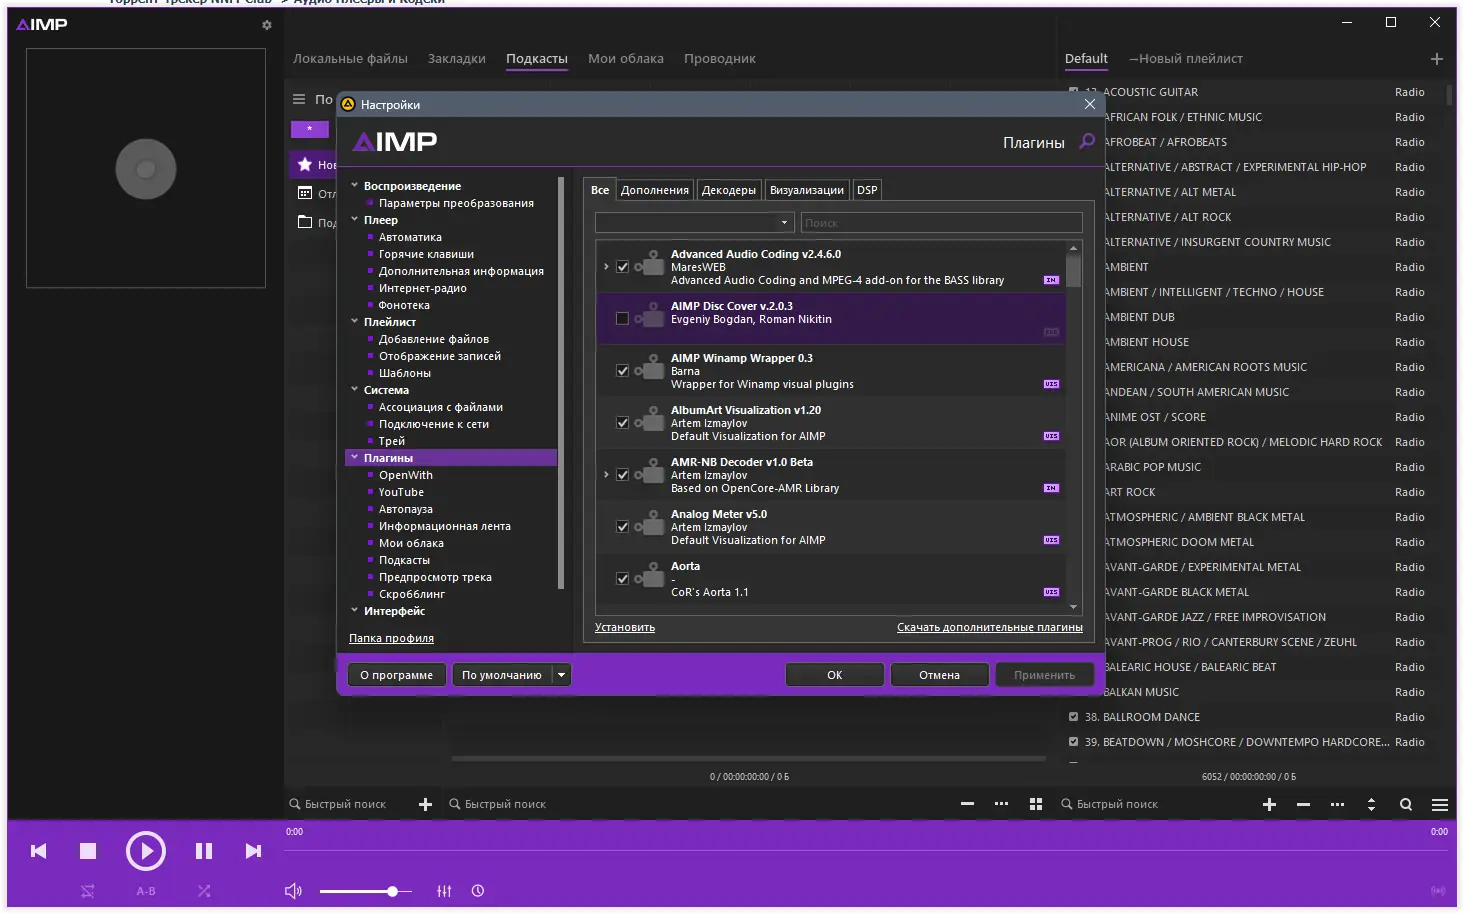Toggle shuffle mode icon
This screenshot has width=1464, height=914.
click(204, 891)
